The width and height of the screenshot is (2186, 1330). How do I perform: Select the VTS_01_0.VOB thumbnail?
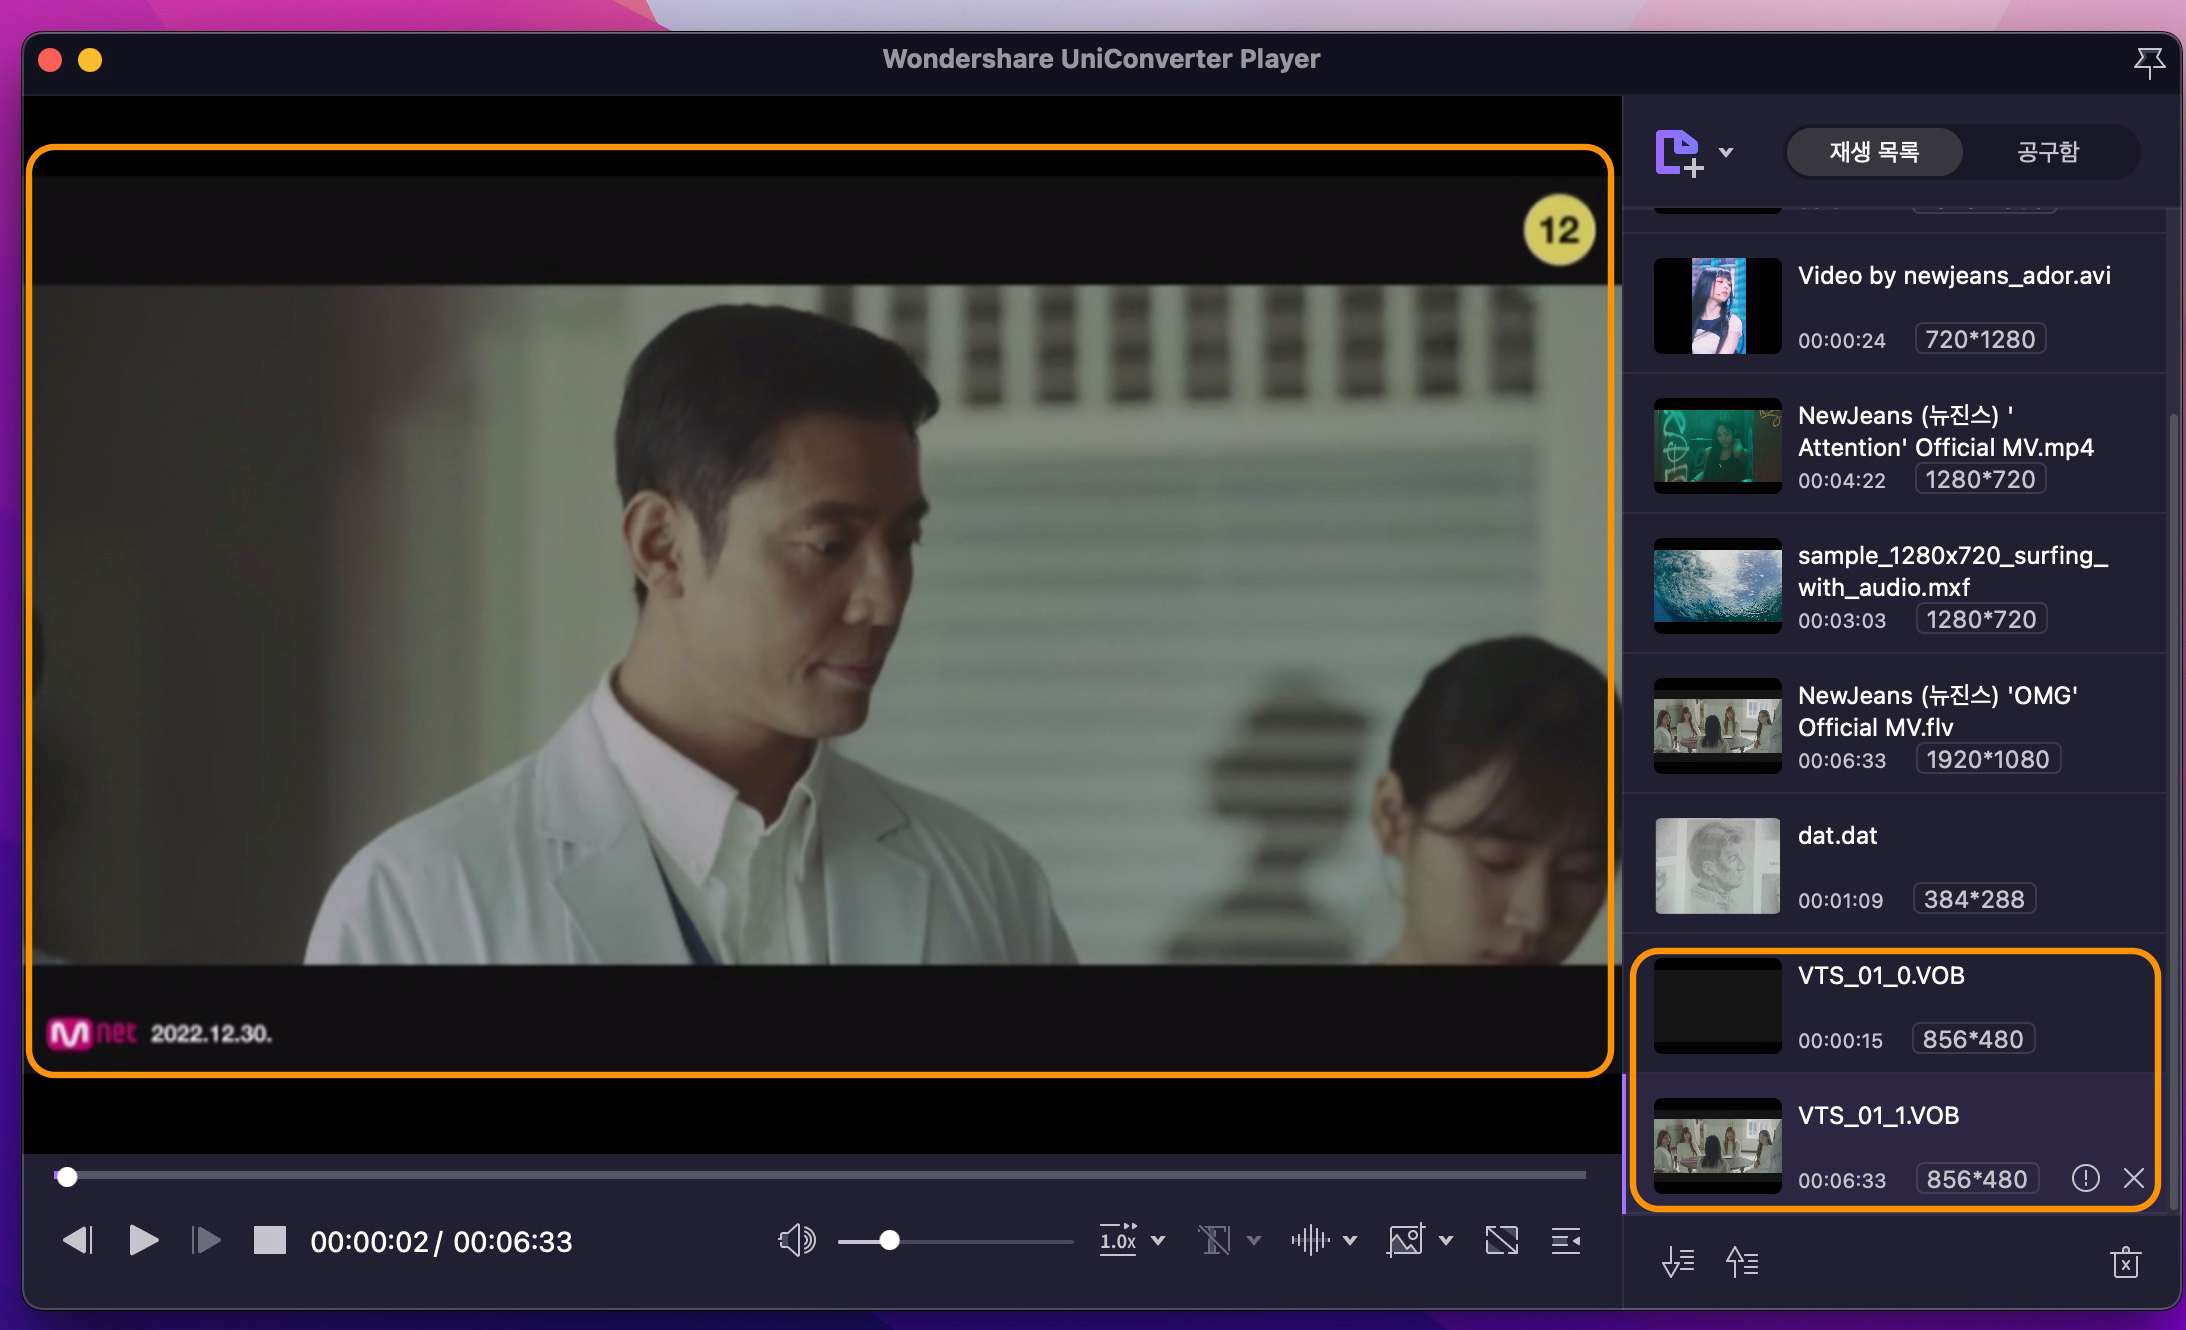click(x=1718, y=1006)
